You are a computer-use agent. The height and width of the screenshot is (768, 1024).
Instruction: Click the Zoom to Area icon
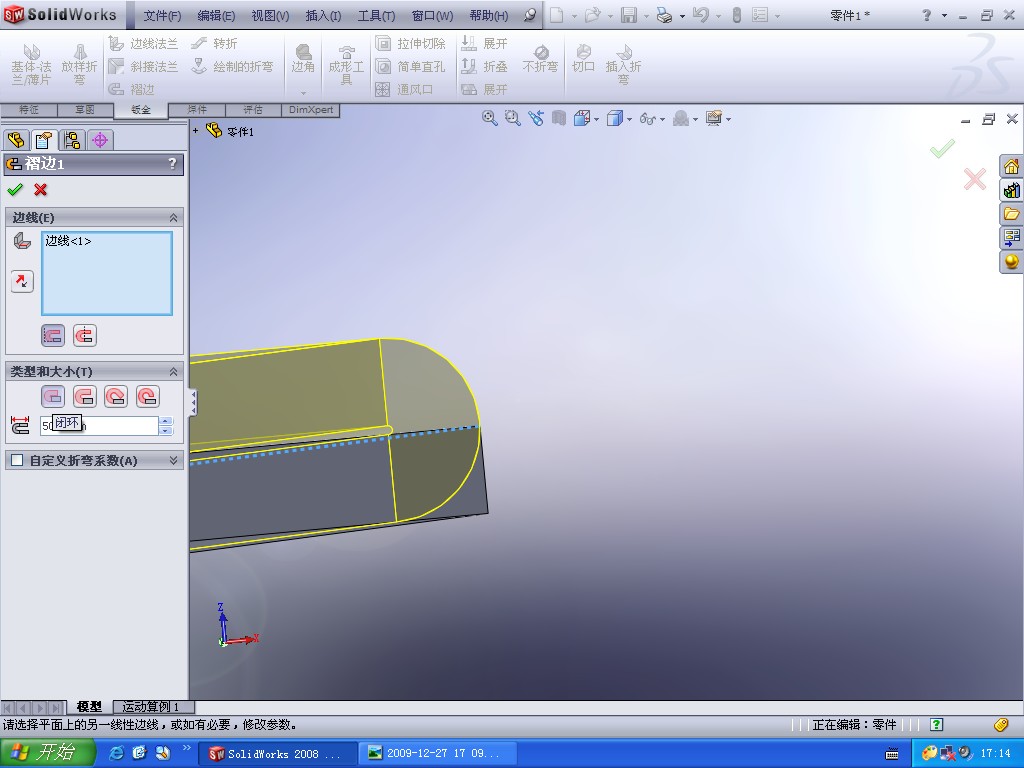click(513, 118)
